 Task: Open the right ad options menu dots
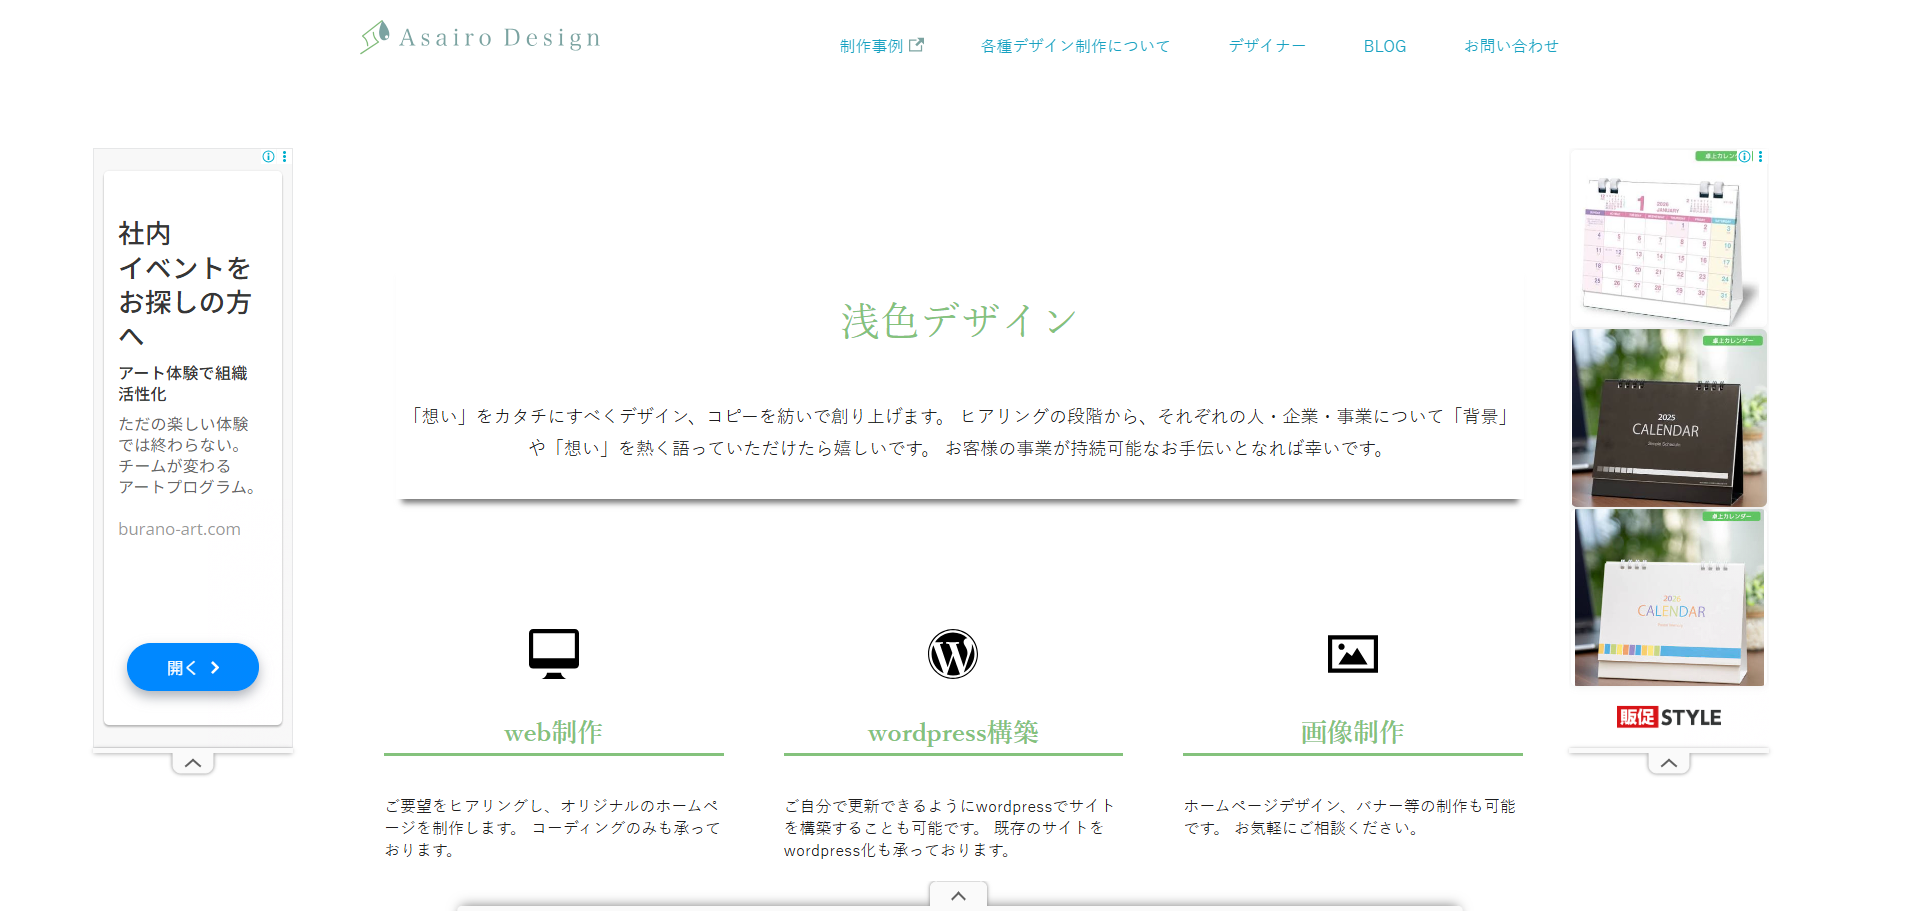(1760, 157)
